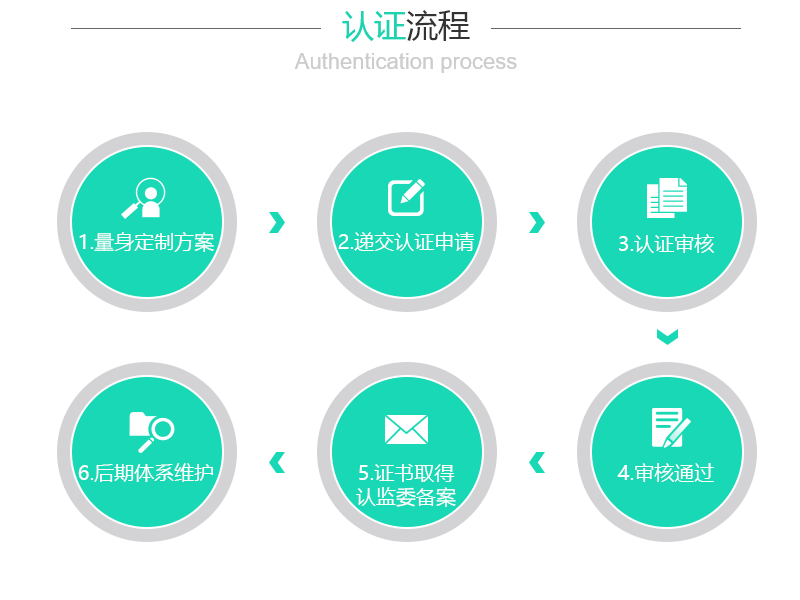This screenshot has height=600, width=800.
Task: Click the left chevron between steps 5 and 6
Action: [277, 462]
